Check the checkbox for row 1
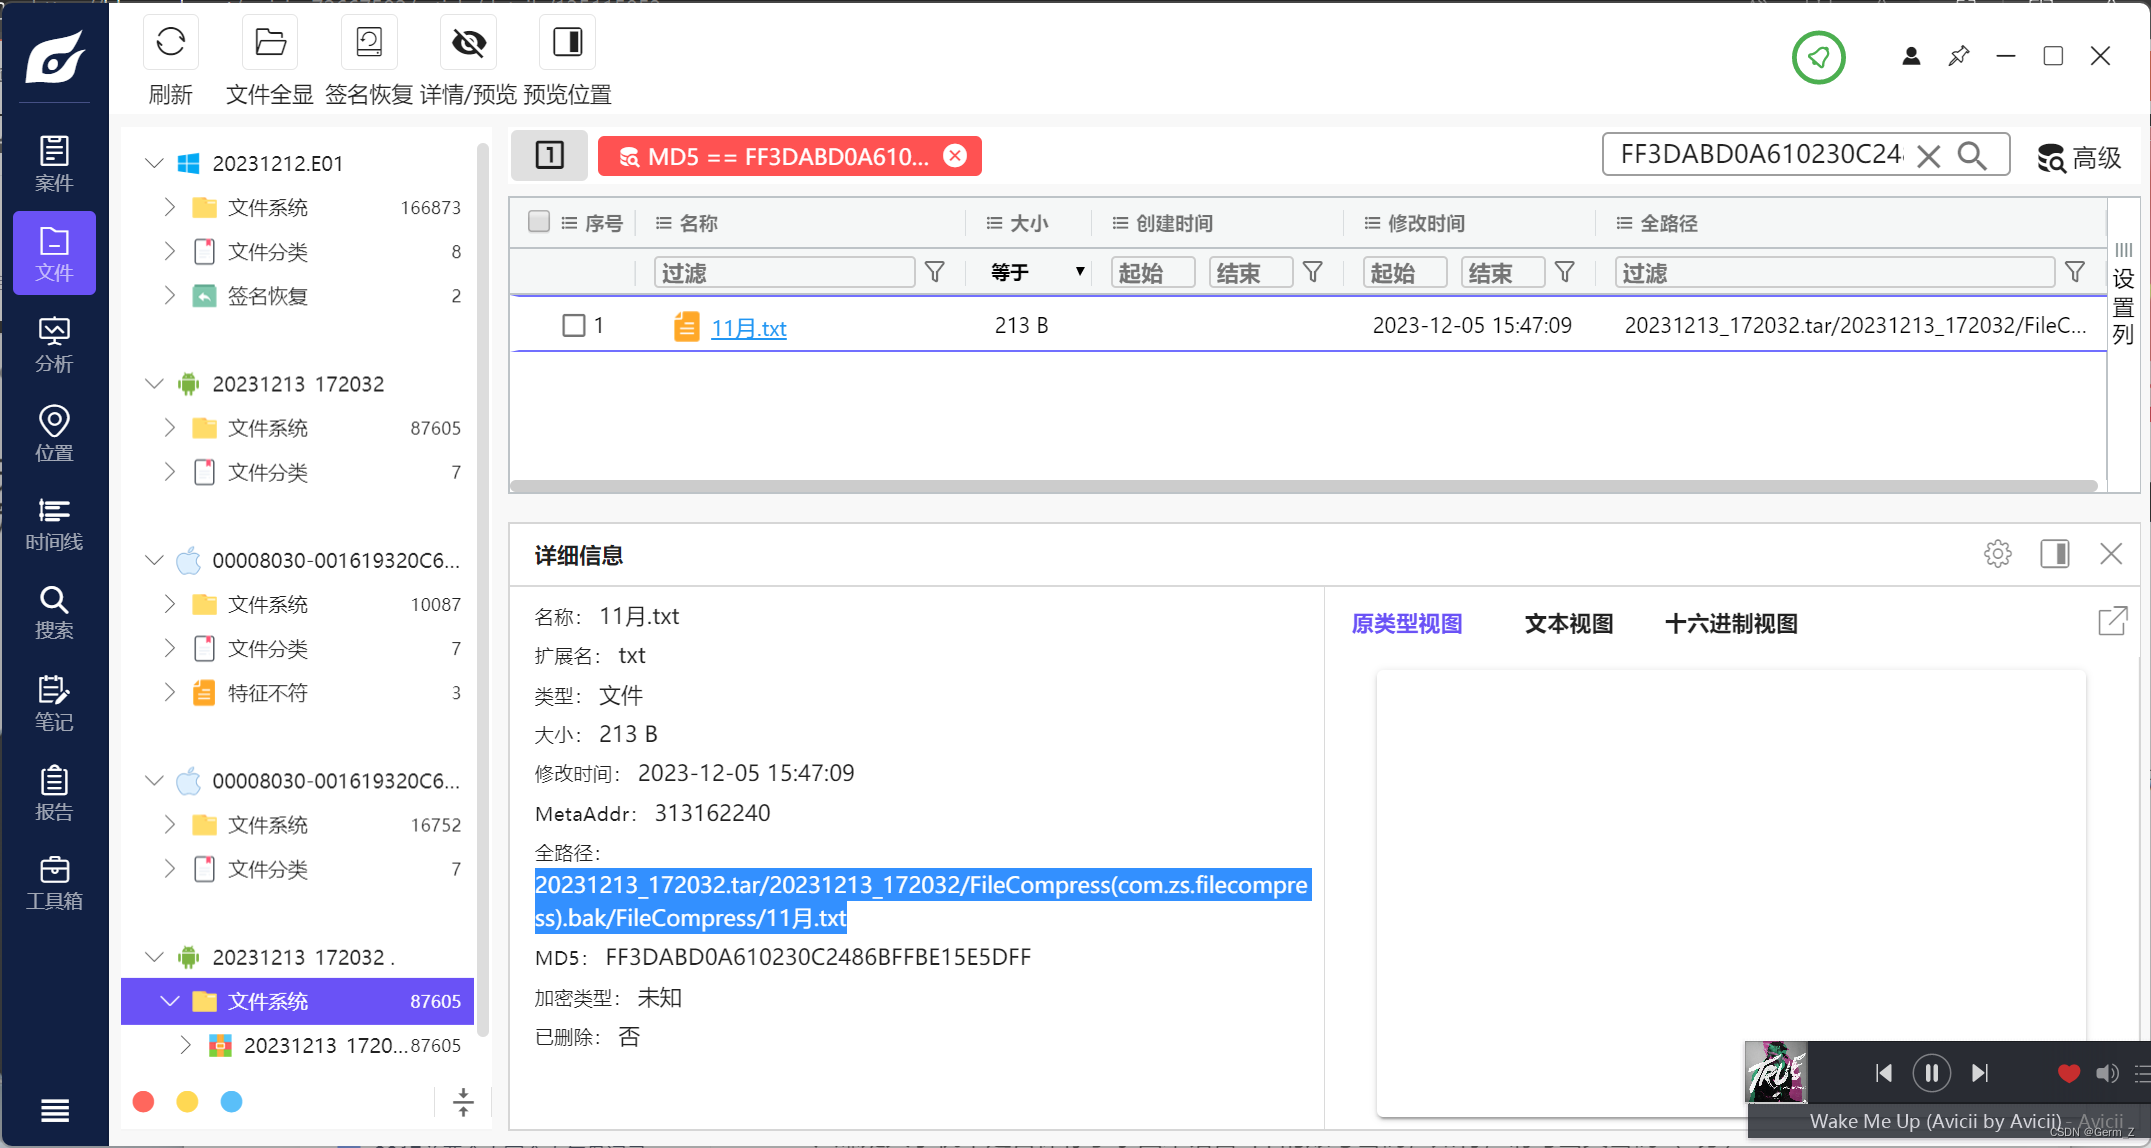 click(574, 325)
